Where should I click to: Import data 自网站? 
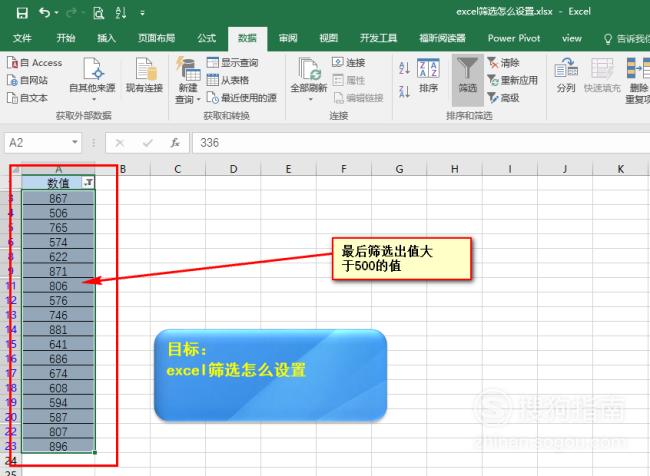tap(27, 80)
